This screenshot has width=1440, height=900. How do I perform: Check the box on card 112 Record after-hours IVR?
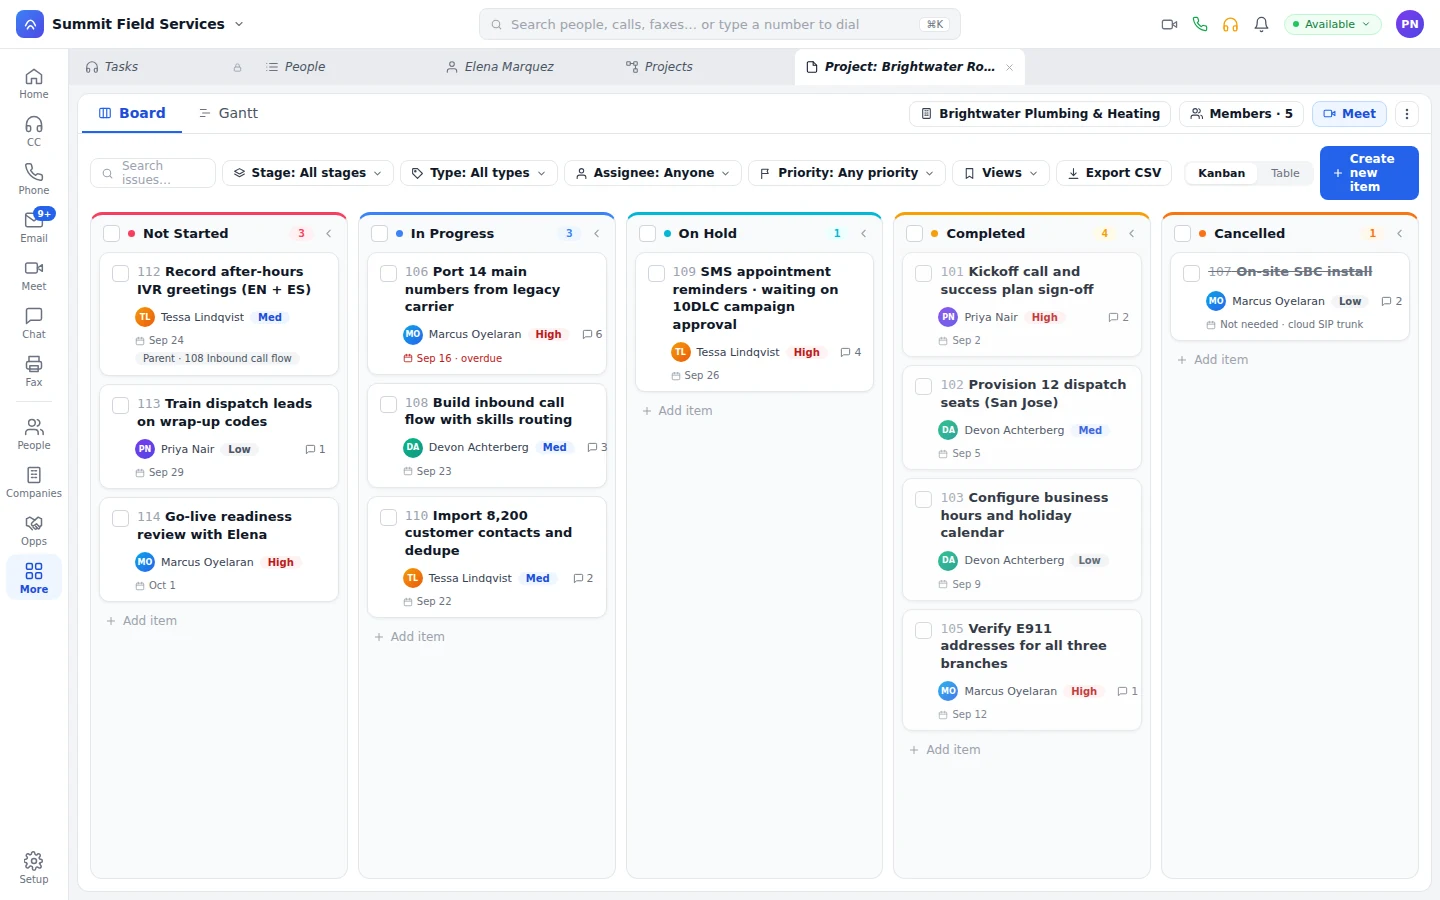(x=121, y=273)
